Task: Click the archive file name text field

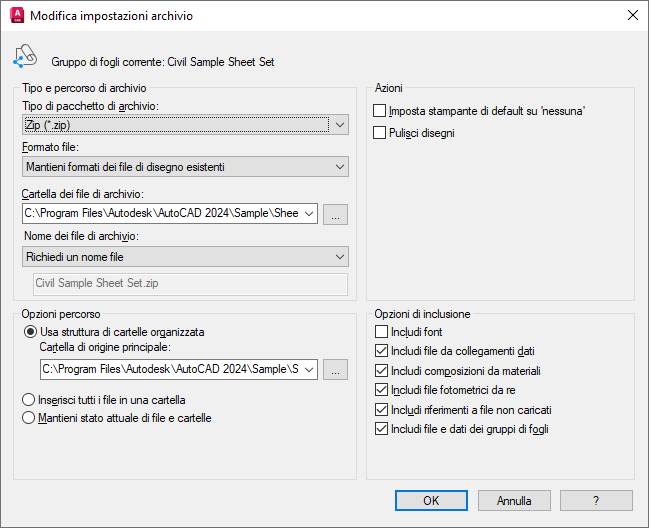Action: click(190, 284)
